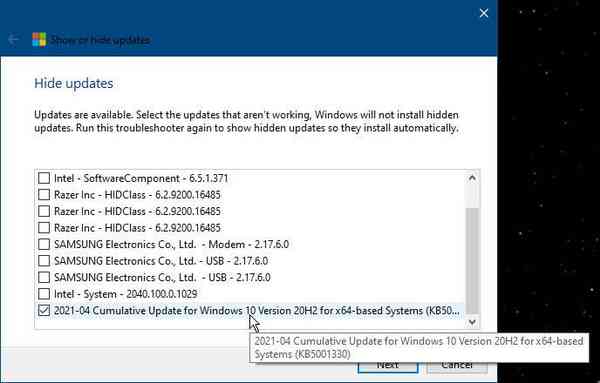Select the Intel - System - 2040.100.0.1029 text
600x383 pixels.
point(126,294)
